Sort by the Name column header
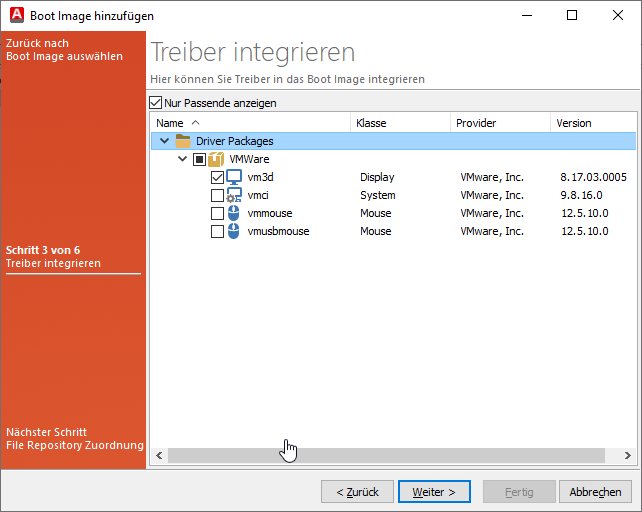The height and width of the screenshot is (512, 642). 251,123
